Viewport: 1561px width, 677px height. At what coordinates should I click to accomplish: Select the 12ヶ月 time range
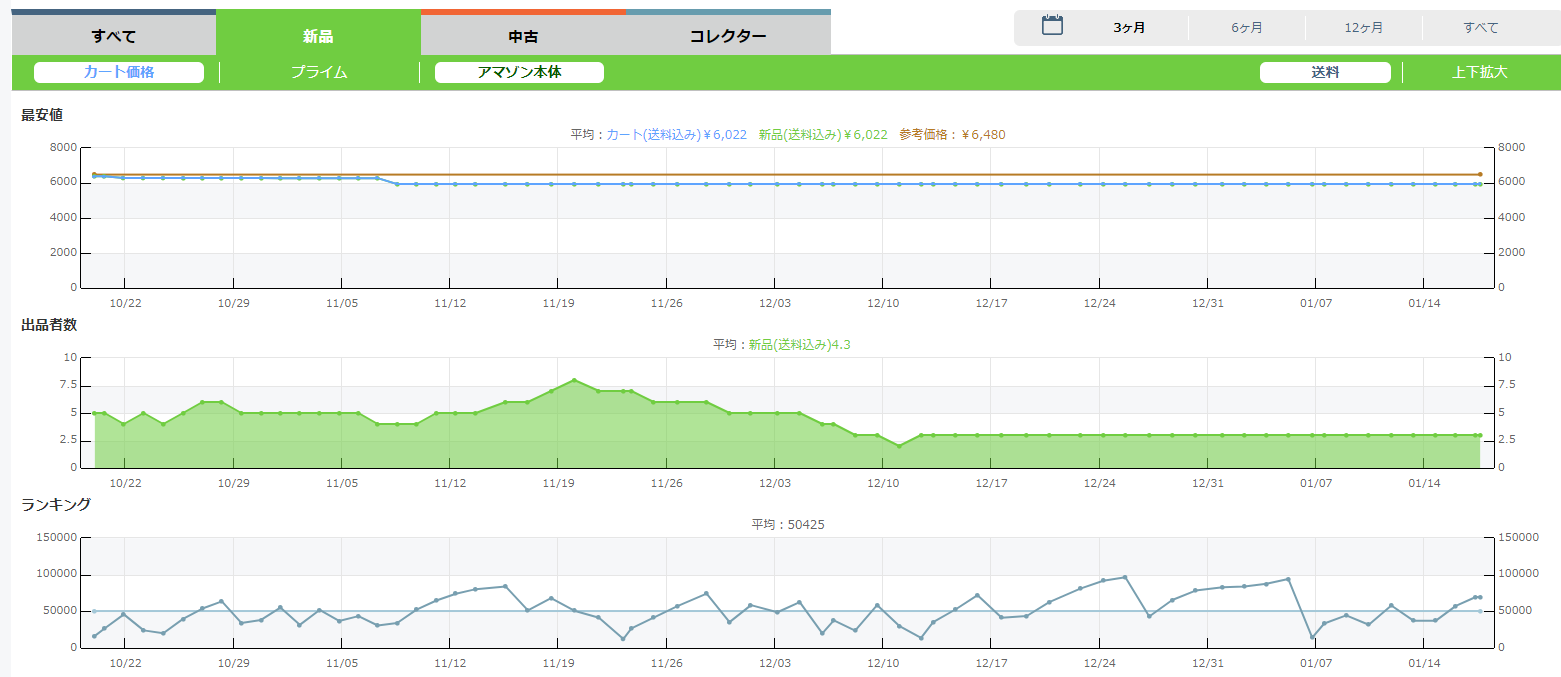1364,28
